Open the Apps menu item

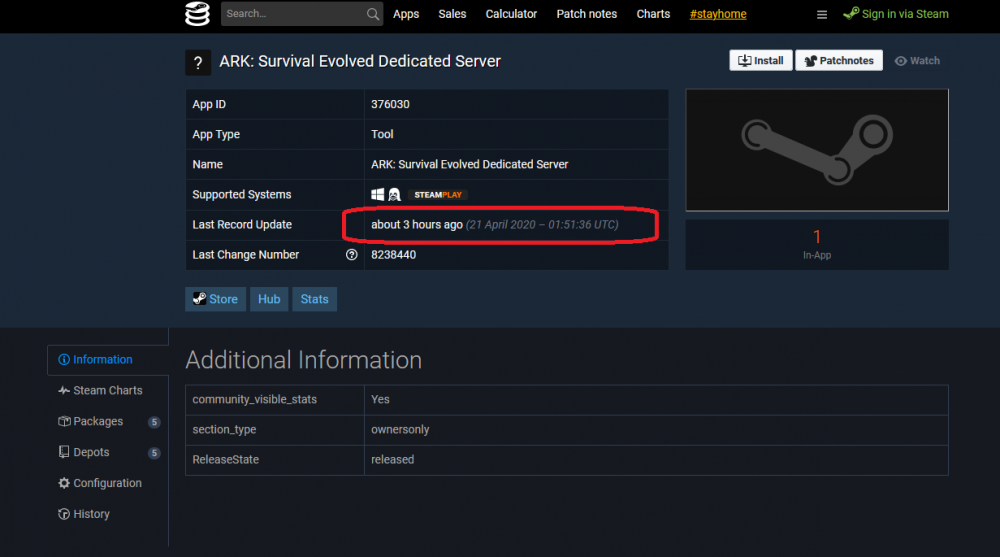406,14
